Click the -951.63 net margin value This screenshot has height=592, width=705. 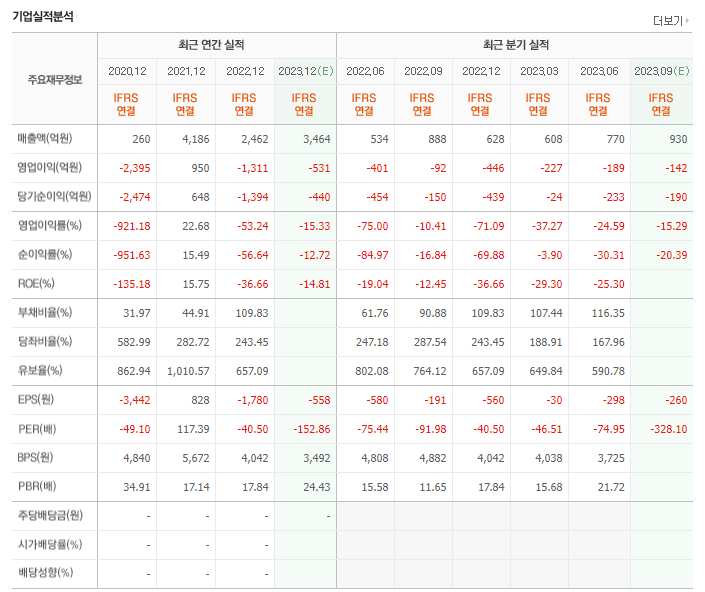[132, 255]
